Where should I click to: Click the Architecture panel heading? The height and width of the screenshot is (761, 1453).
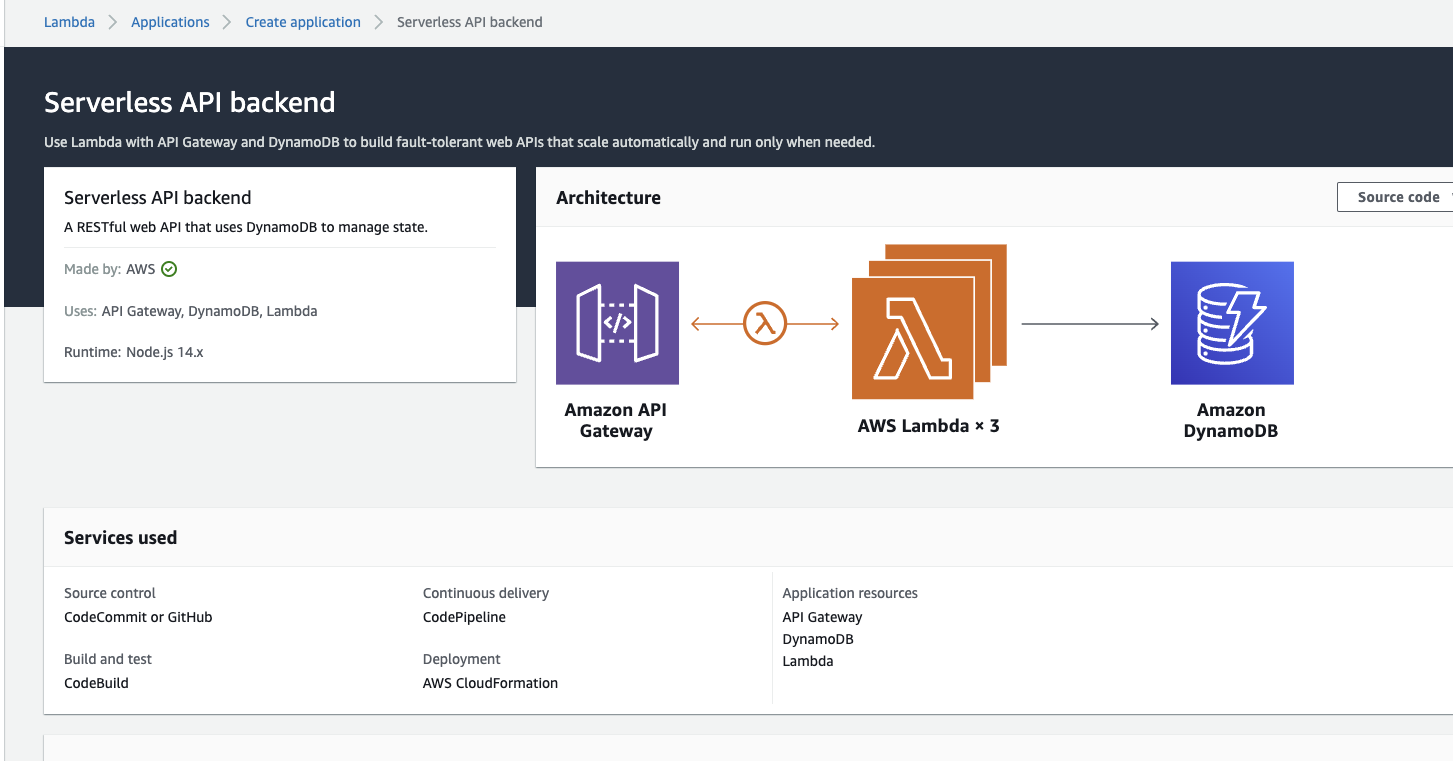point(608,198)
